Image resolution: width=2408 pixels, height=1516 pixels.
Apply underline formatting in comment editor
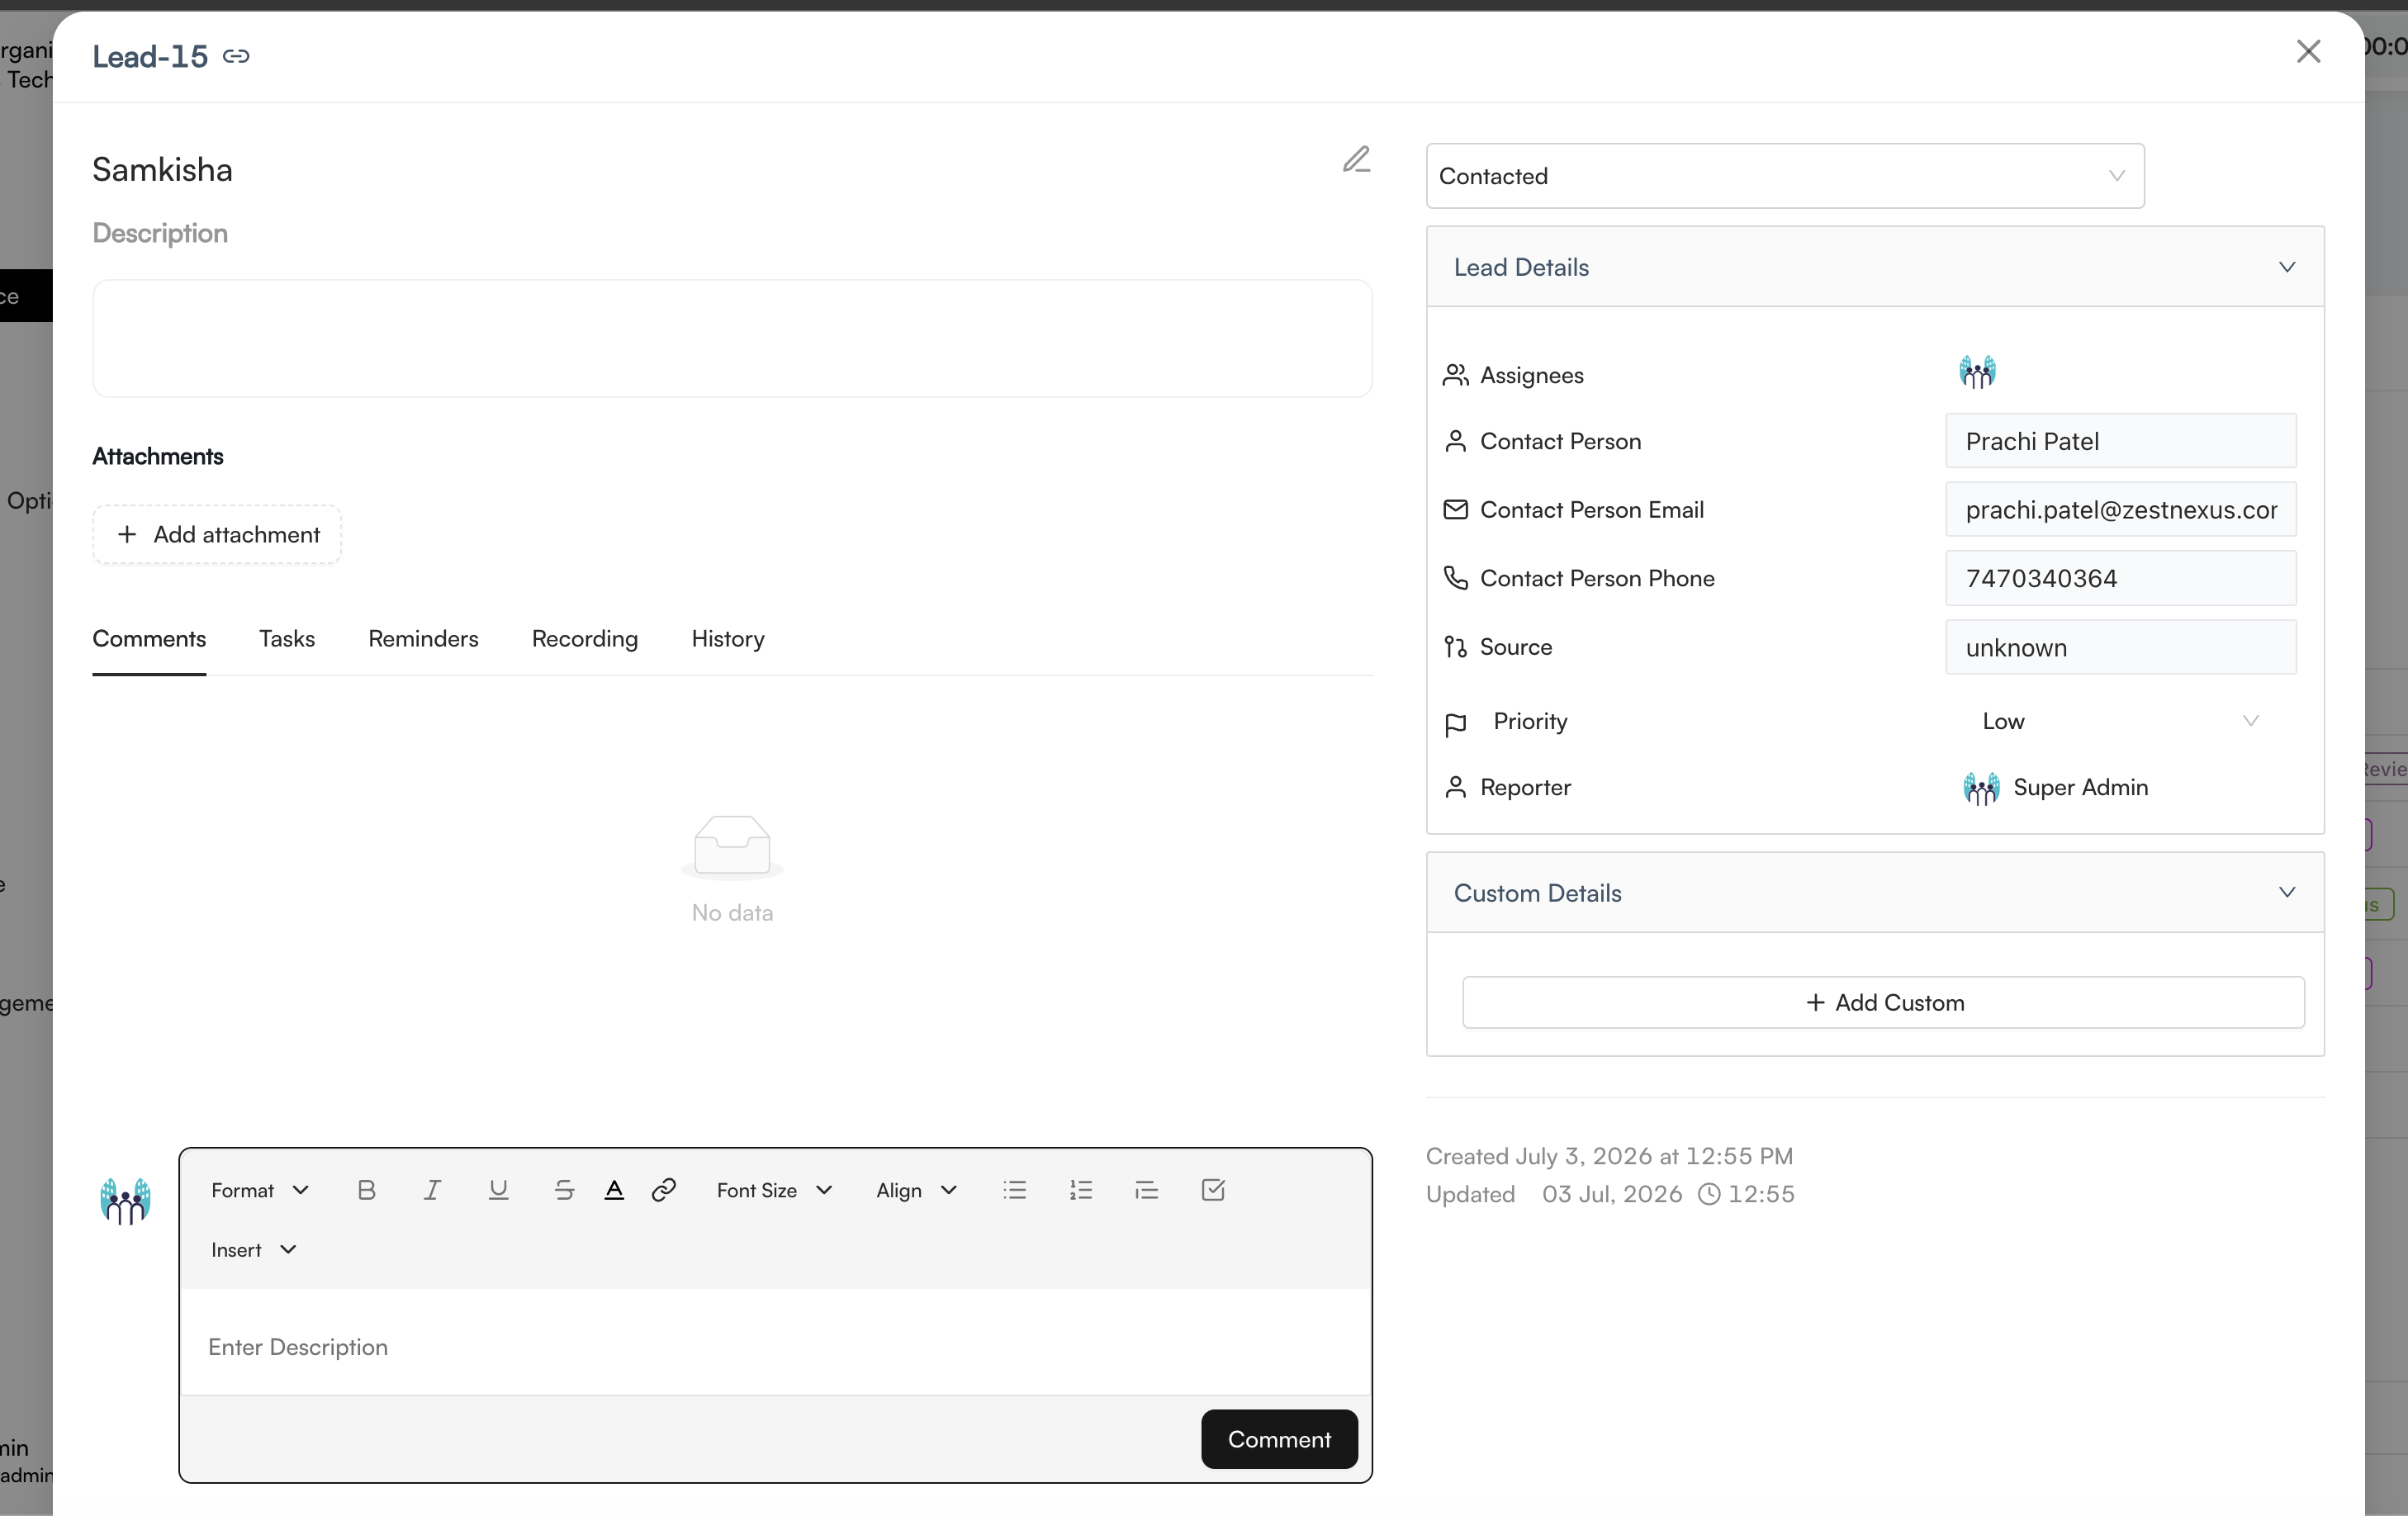tap(498, 1190)
